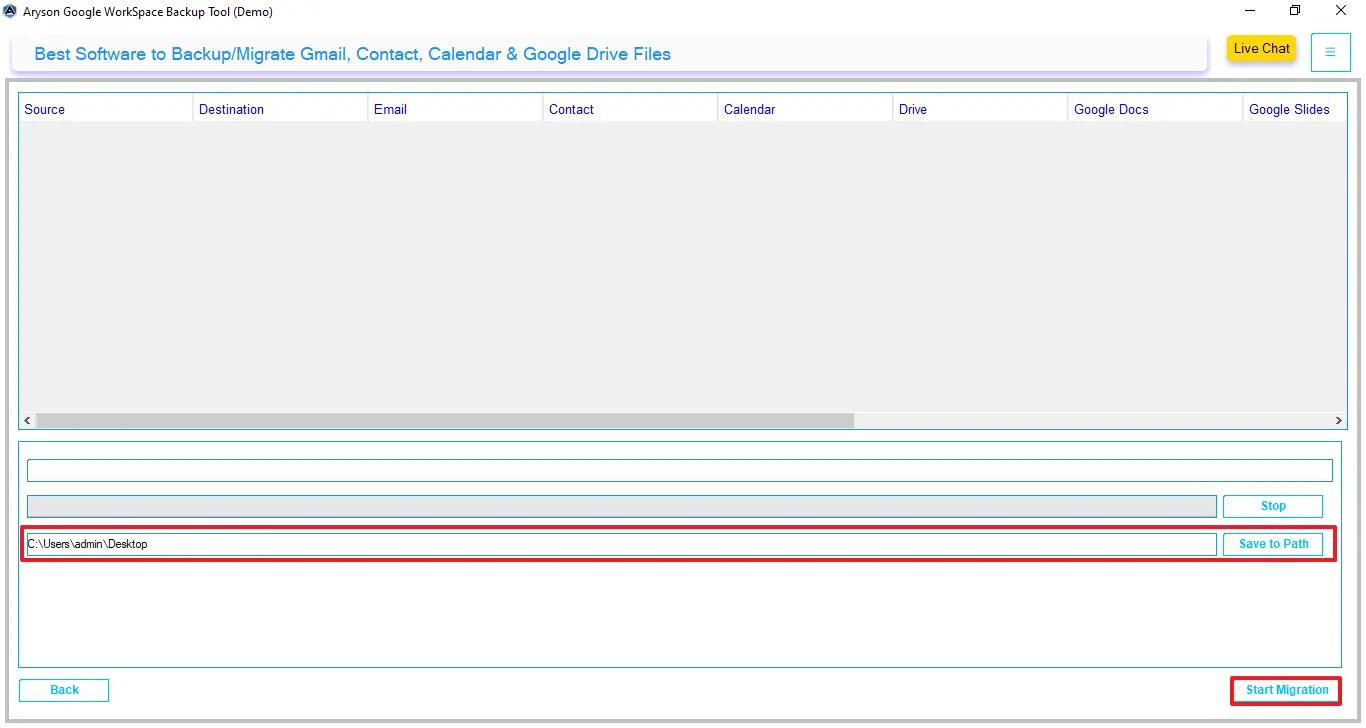1366x728 pixels.
Task: Click the path field showing C:\Users\admin\Desktop
Action: pyautogui.click(x=620, y=543)
